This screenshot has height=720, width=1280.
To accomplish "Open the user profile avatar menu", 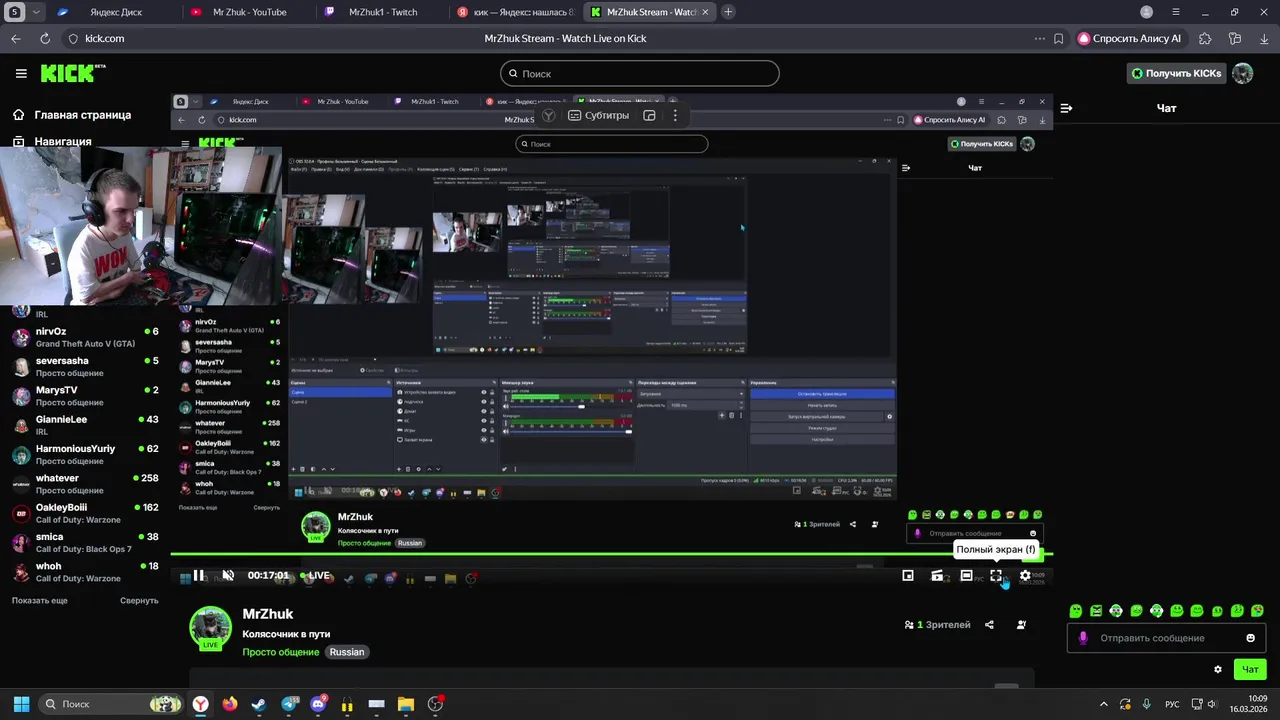I will click(1243, 73).
